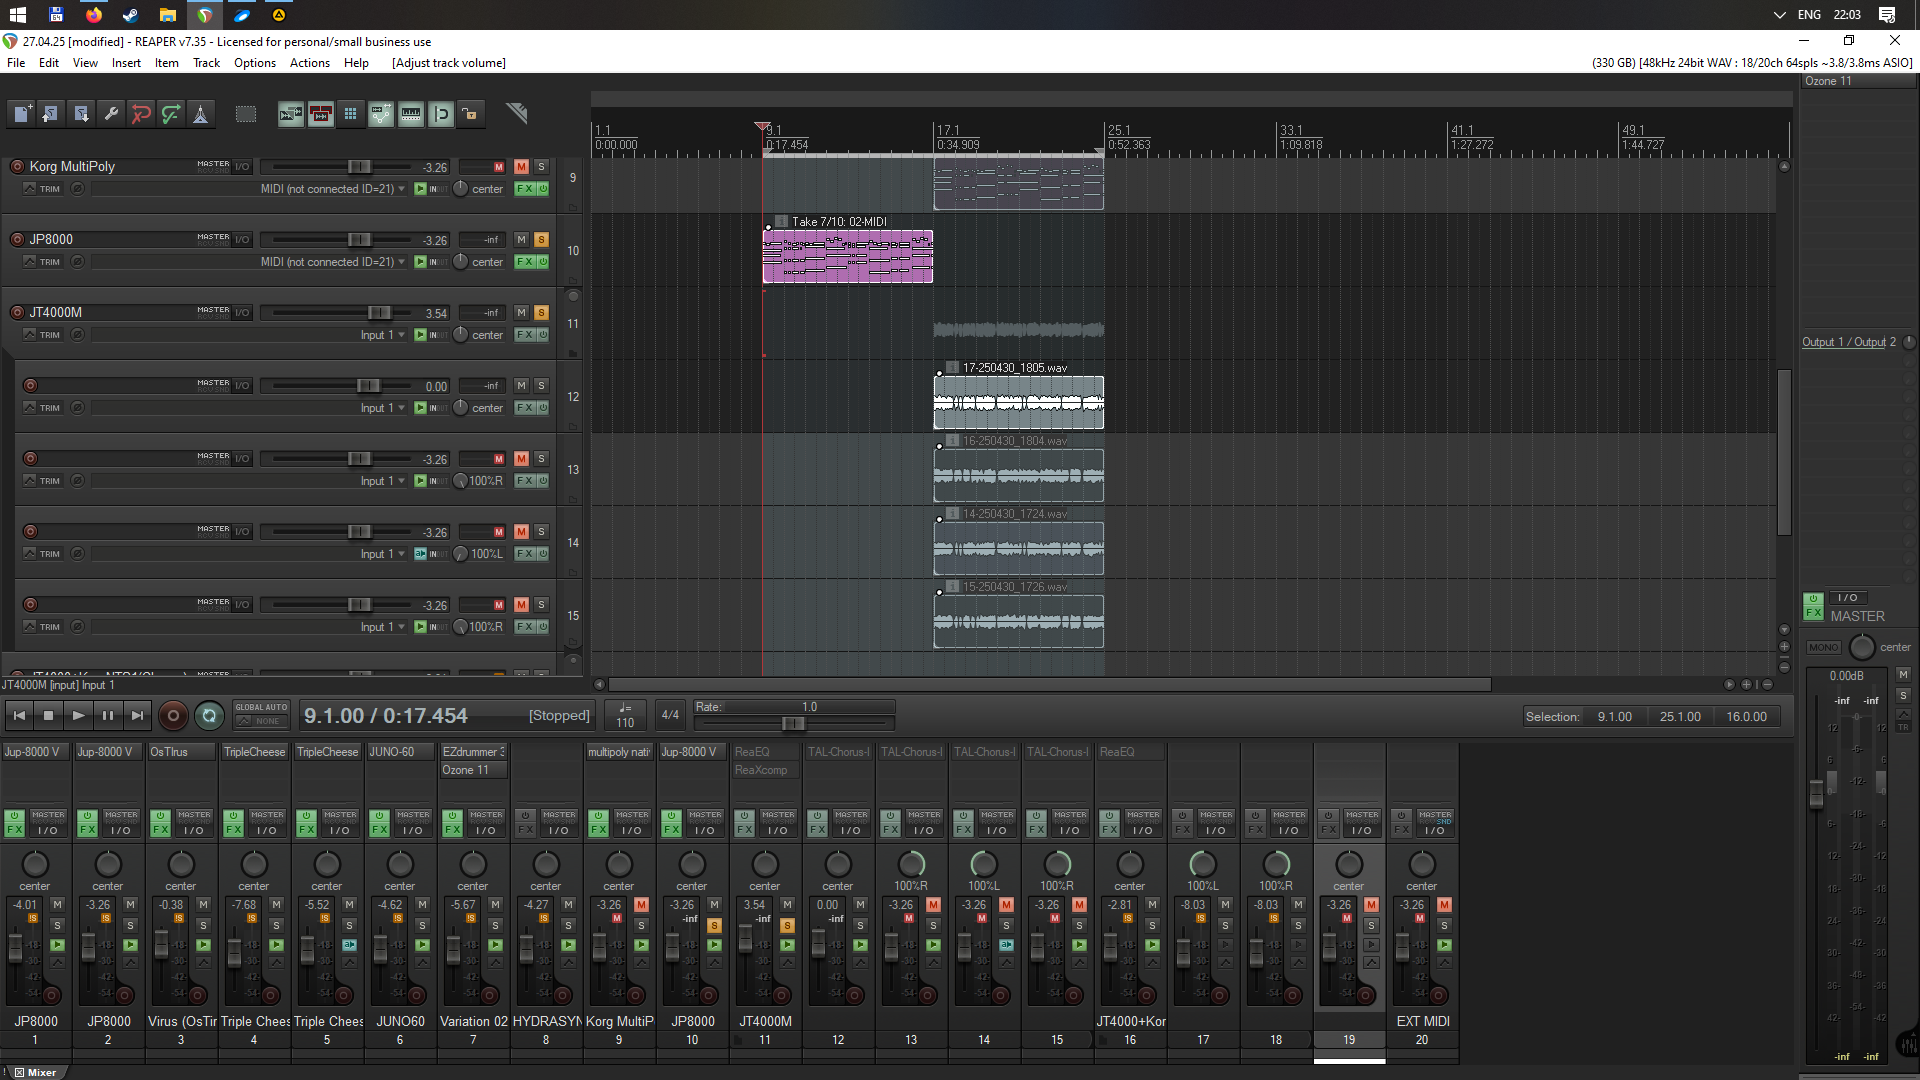The height and width of the screenshot is (1080, 1920).
Task: Click the New Project toolbar icon
Action: [x=21, y=114]
